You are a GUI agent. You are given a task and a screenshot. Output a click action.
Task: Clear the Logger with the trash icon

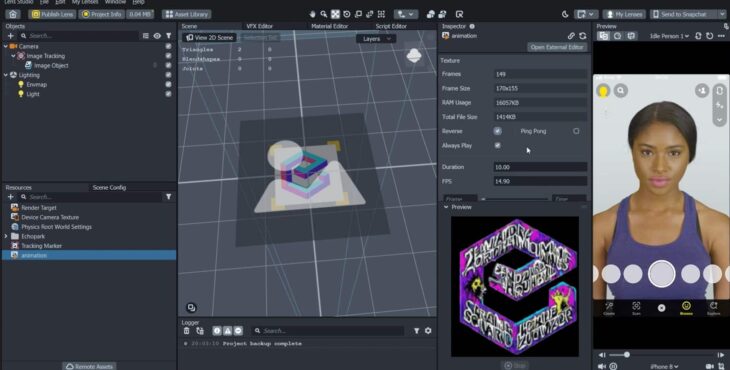[187, 331]
